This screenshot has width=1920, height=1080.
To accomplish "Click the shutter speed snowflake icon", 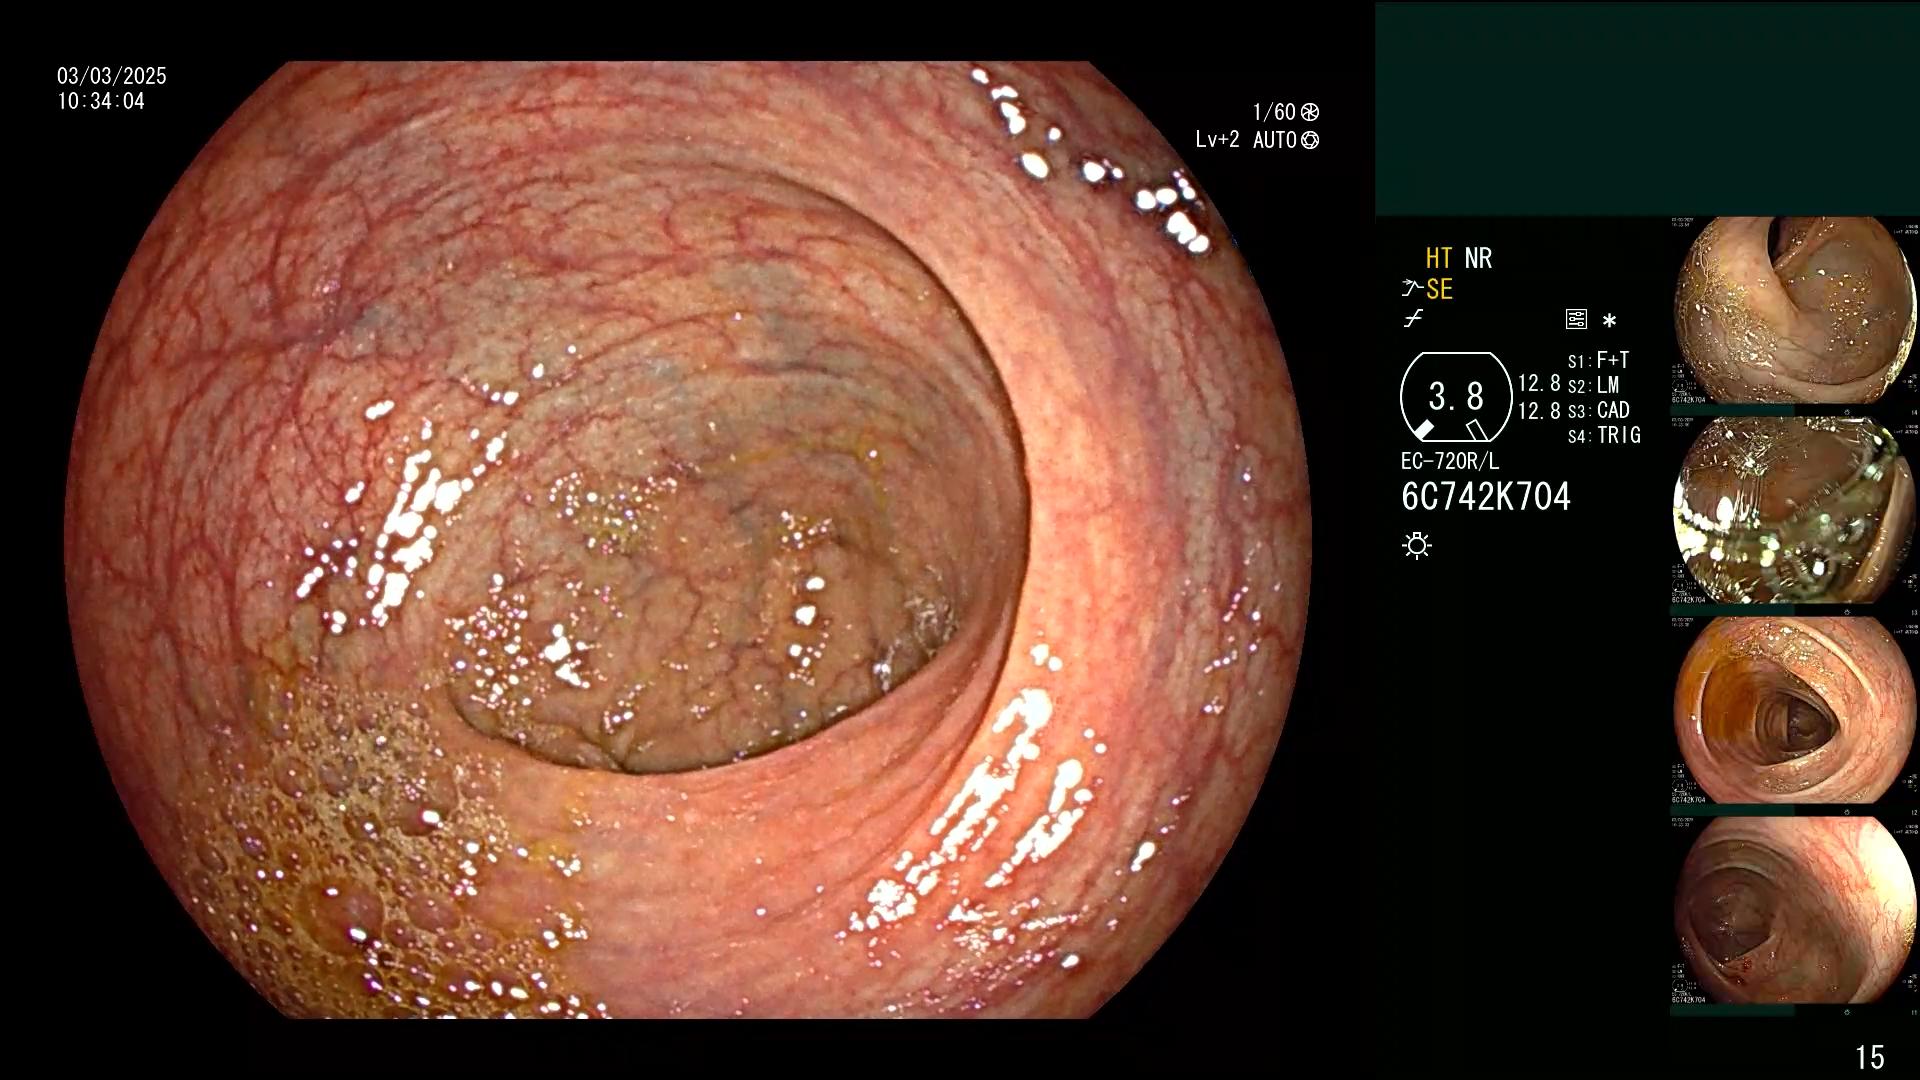I will (1310, 112).
